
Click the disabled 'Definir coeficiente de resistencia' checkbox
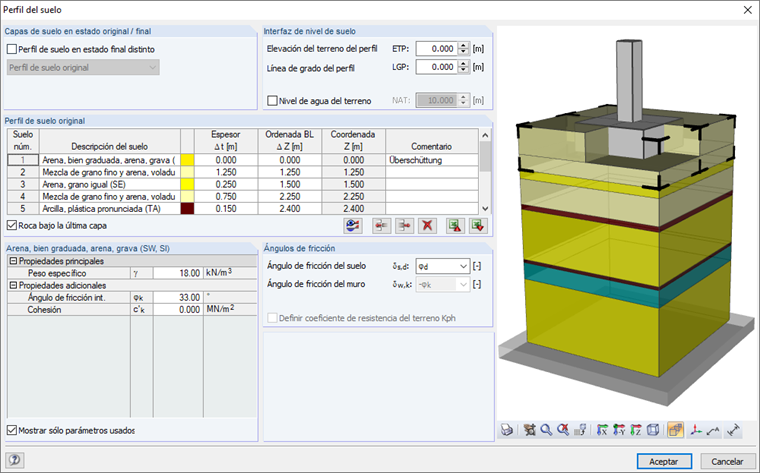pyautogui.click(x=272, y=318)
